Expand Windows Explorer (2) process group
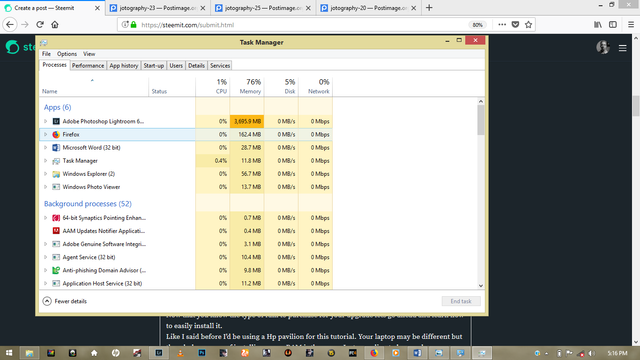The height and width of the screenshot is (360, 640). tap(46, 174)
